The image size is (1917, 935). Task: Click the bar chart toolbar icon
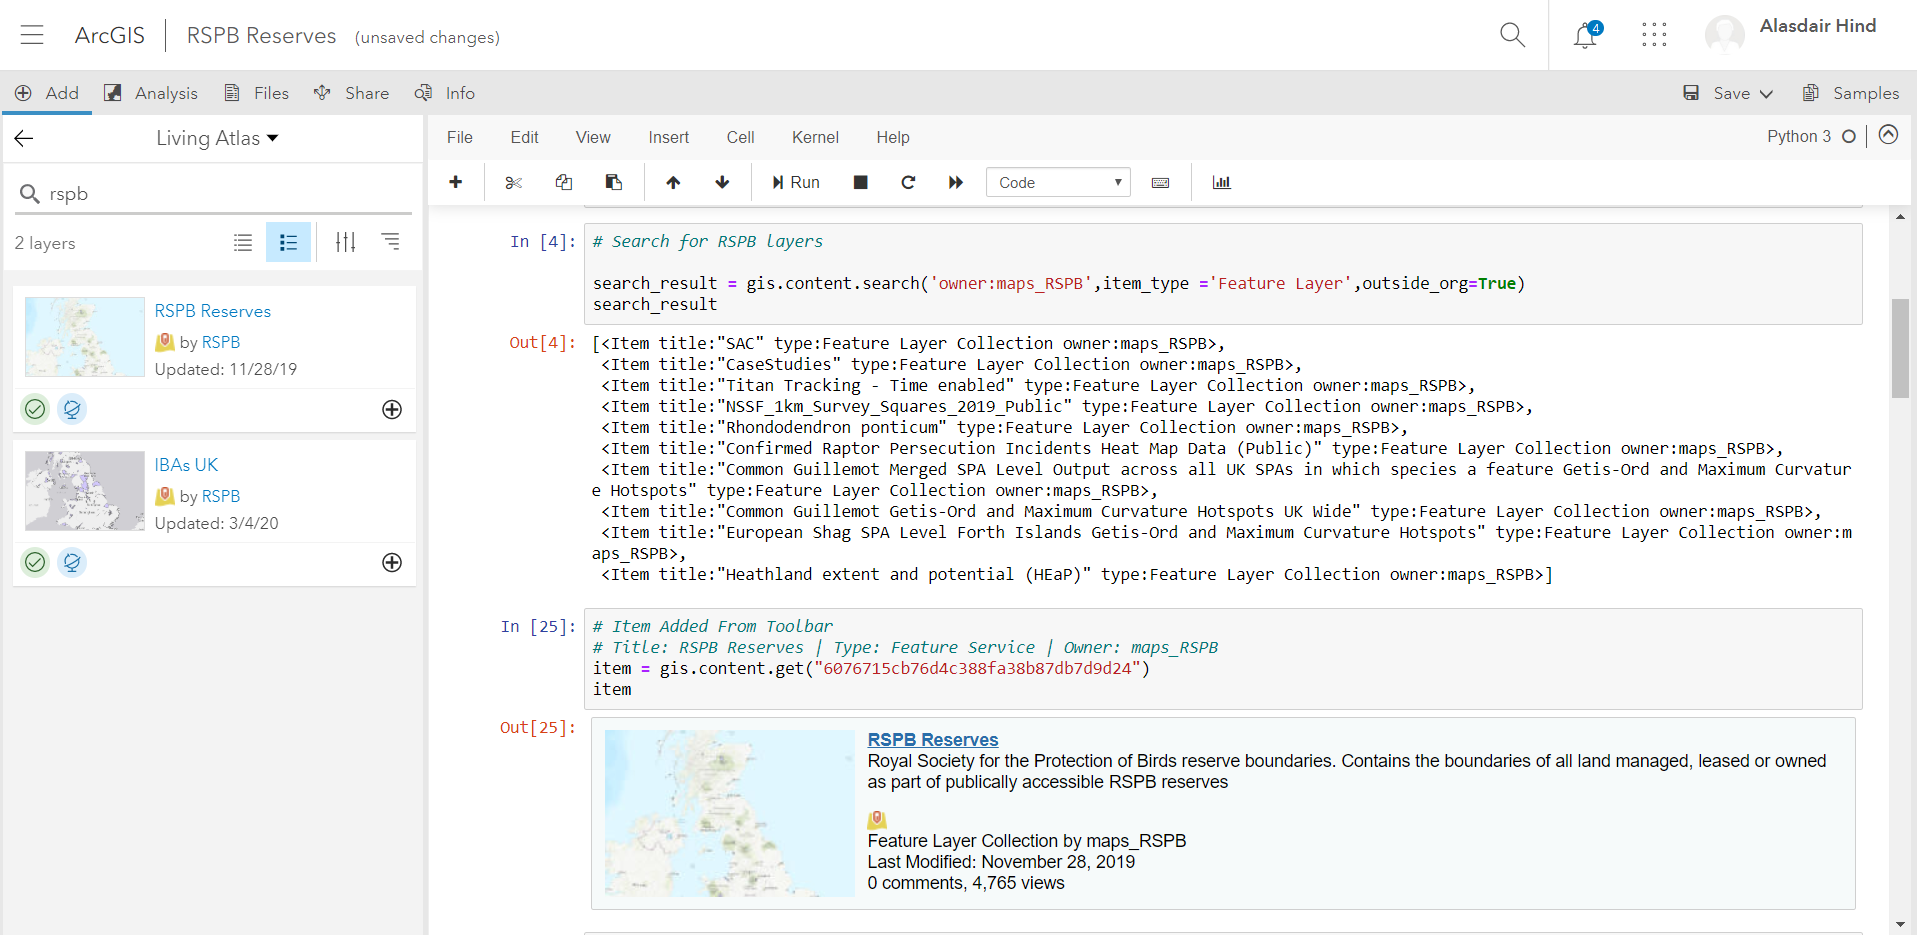(1221, 182)
